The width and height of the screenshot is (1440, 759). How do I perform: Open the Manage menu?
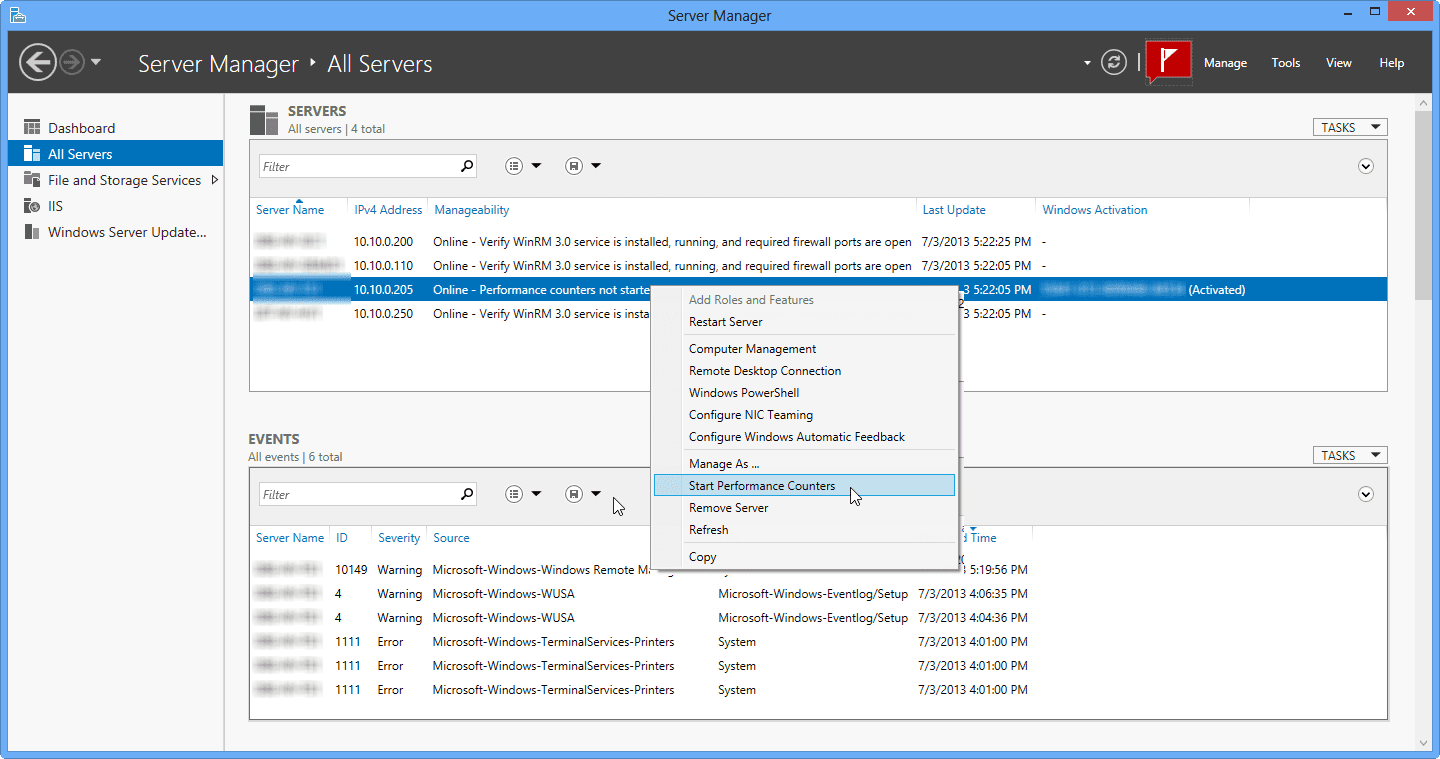pyautogui.click(x=1225, y=63)
